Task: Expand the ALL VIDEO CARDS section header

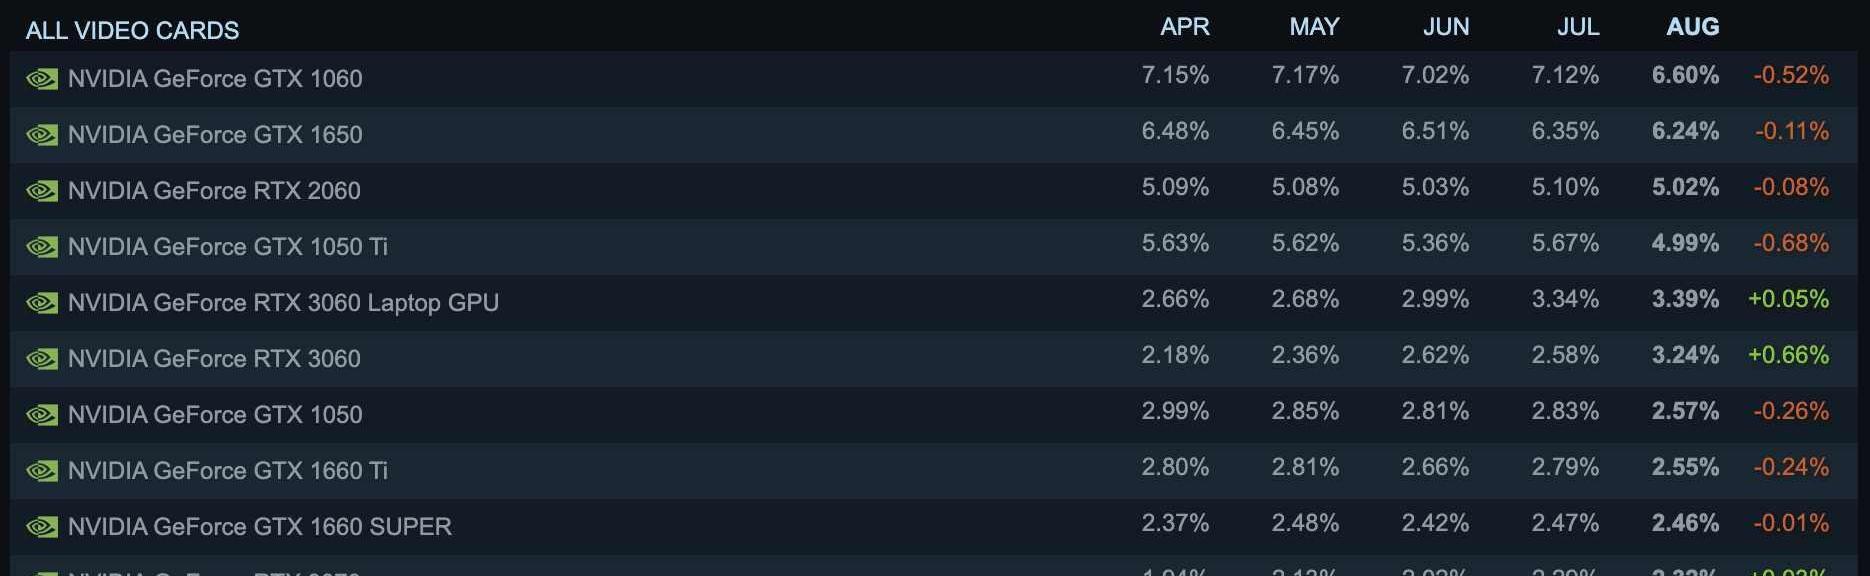Action: pos(132,30)
